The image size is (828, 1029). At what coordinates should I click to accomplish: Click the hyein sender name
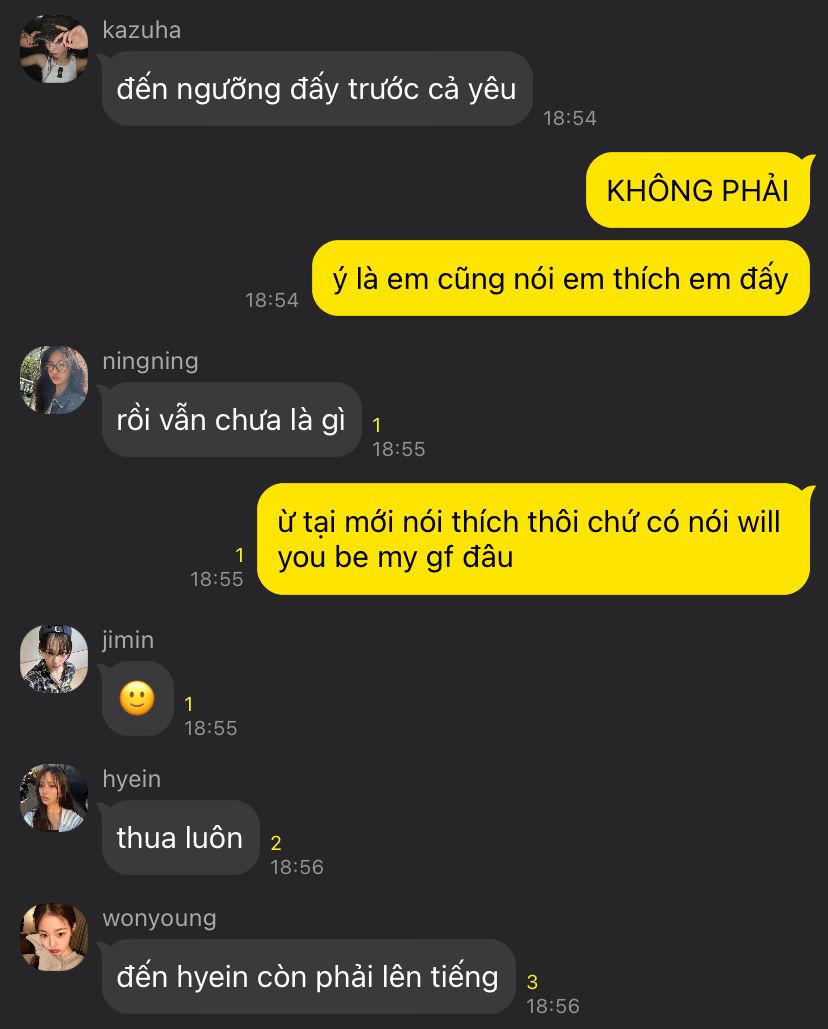pyautogui.click(x=132, y=779)
